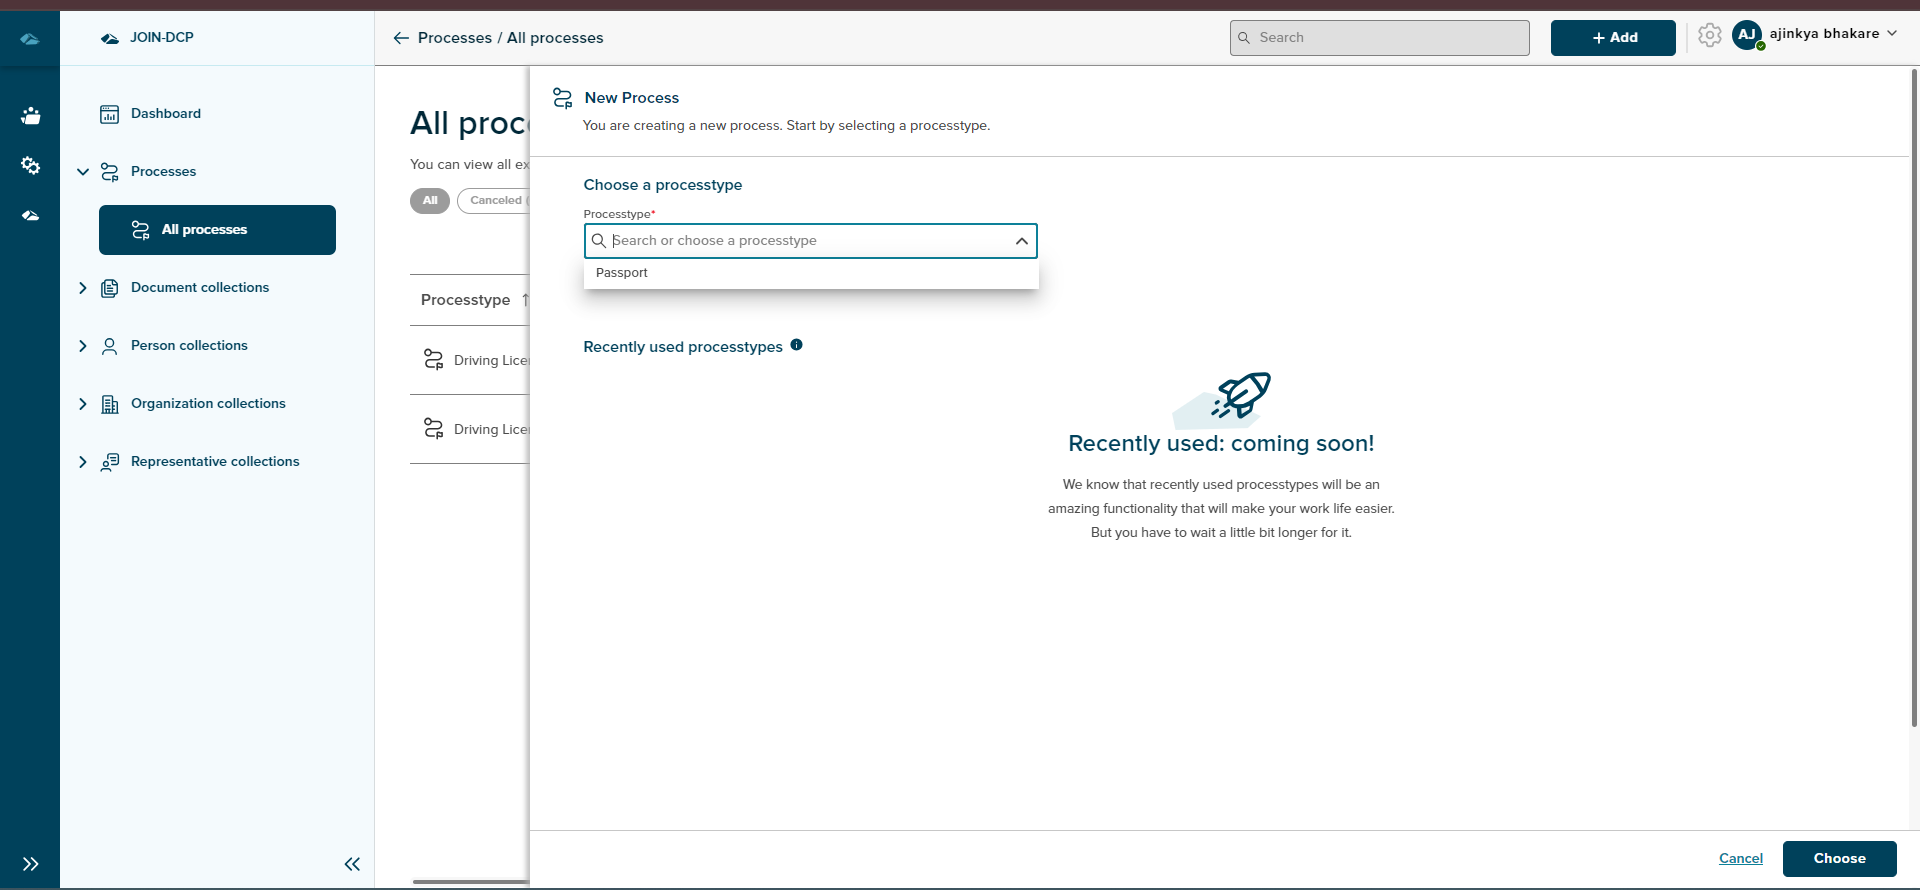This screenshot has width=1920, height=890.
Task: Expand the icon rail with double-right chevron
Action: pyautogui.click(x=30, y=864)
